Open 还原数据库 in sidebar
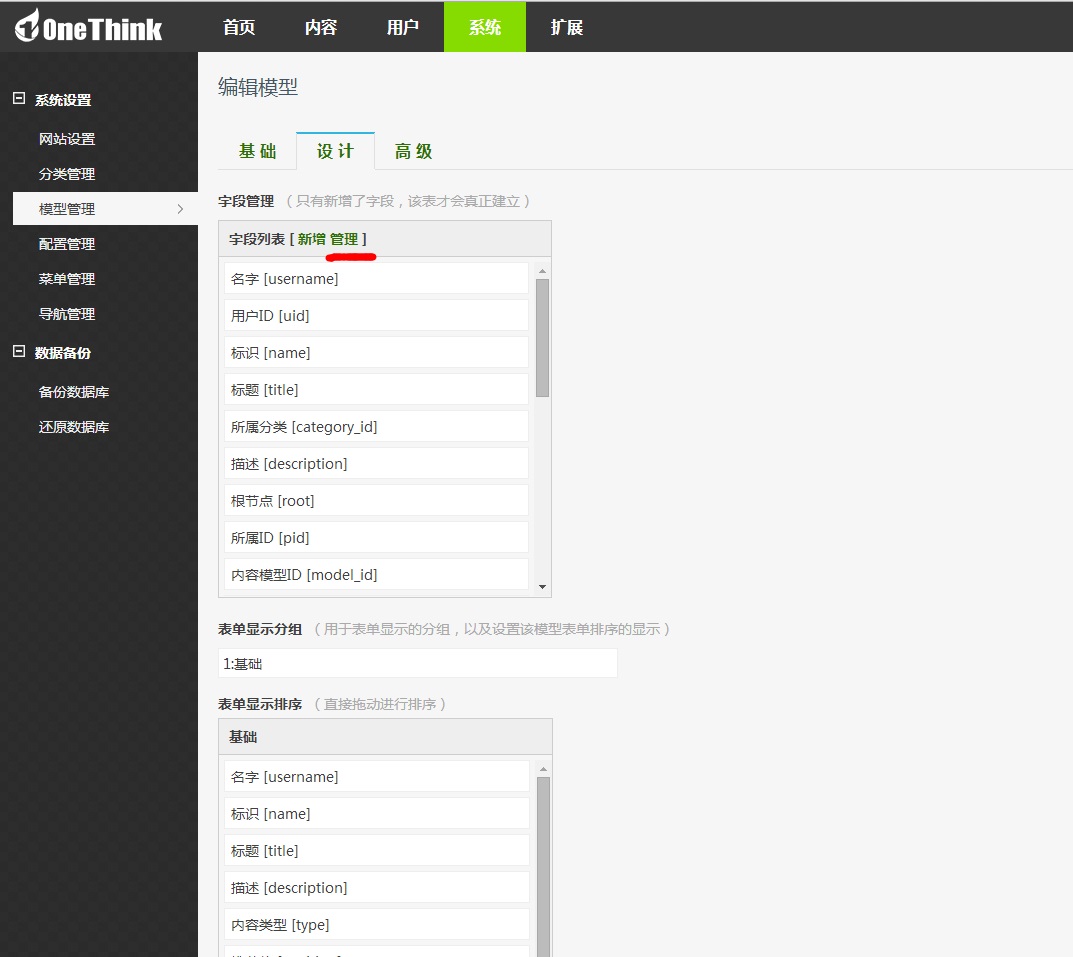Viewport: 1073px width, 957px height. [x=74, y=426]
